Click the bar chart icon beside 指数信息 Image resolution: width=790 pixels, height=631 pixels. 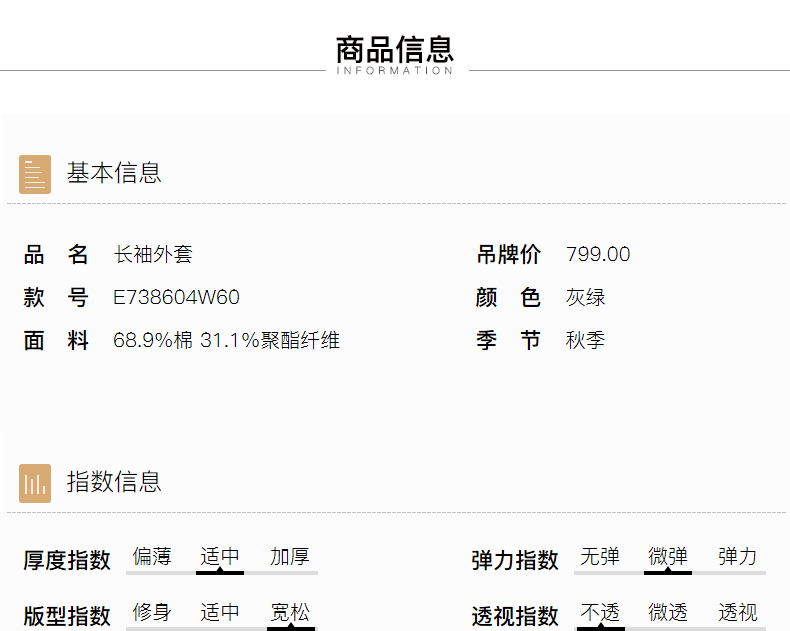(35, 483)
